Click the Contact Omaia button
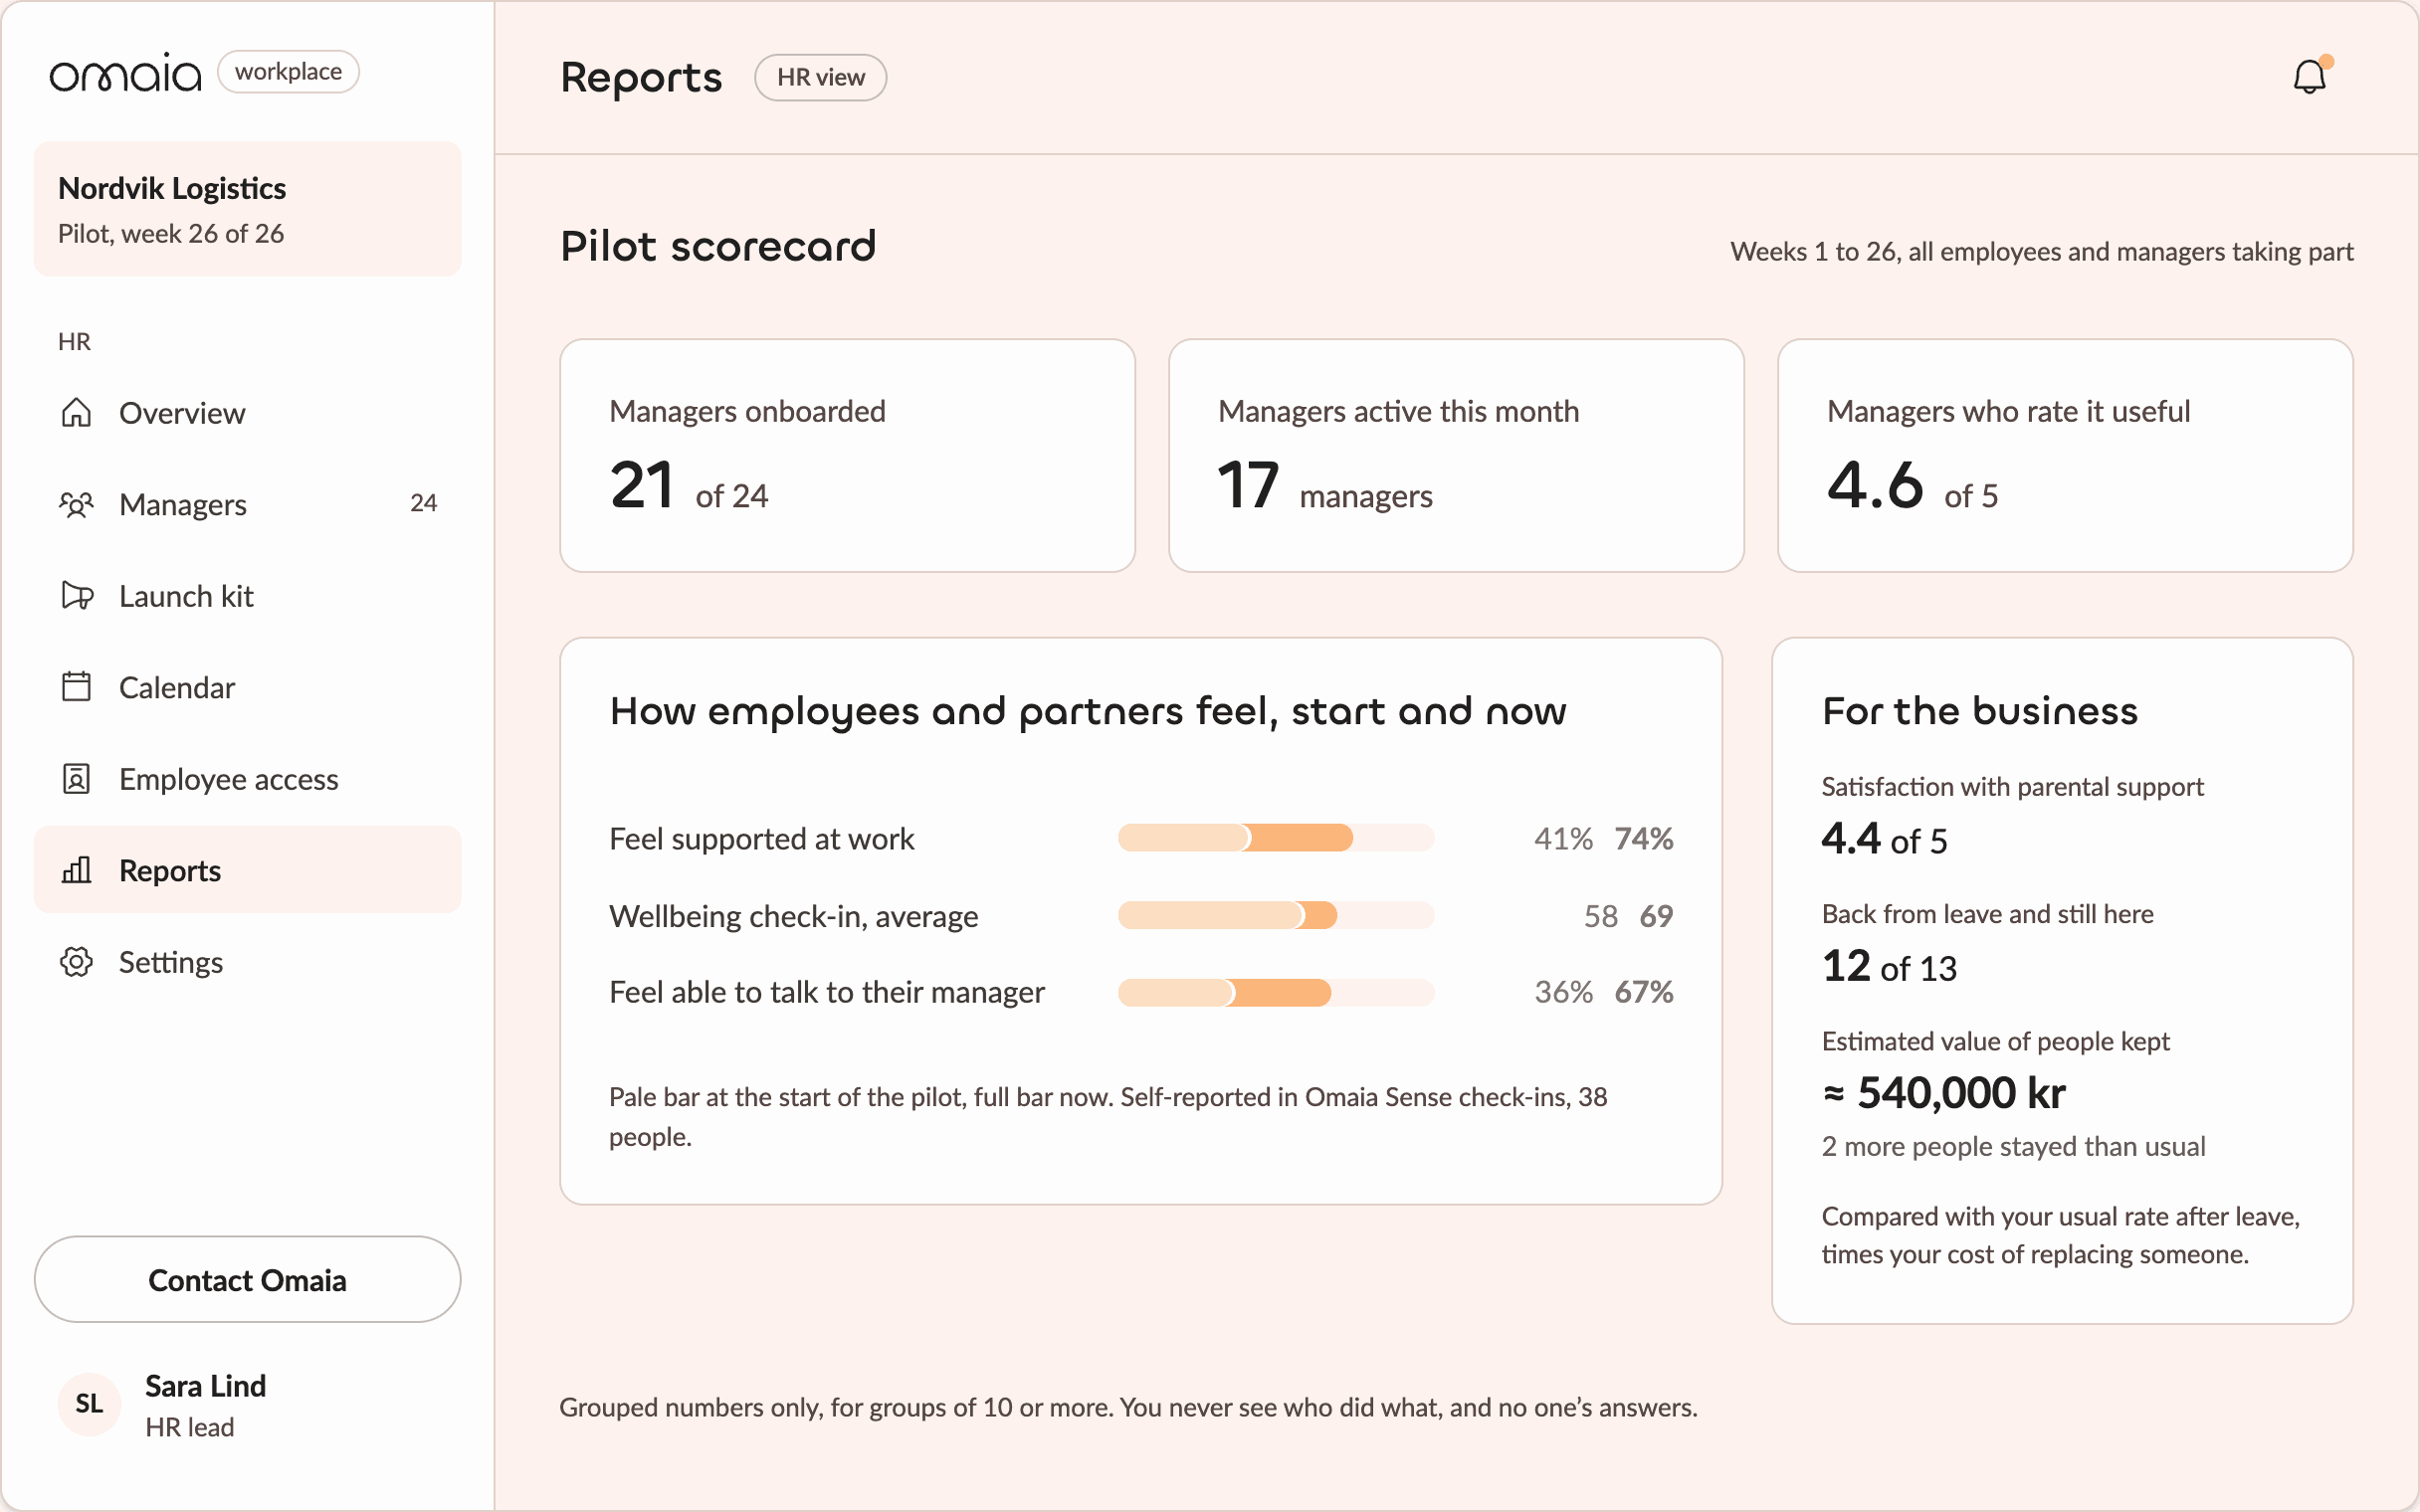 pos(247,1280)
